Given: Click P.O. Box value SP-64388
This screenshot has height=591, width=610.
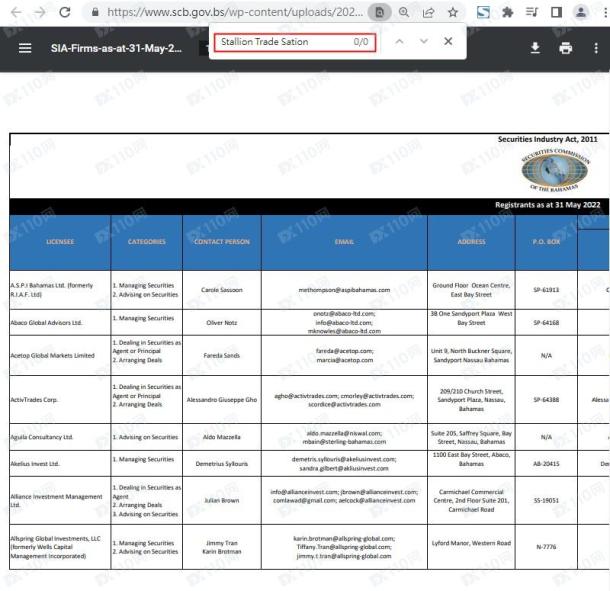Looking at the screenshot, I should [546, 400].
